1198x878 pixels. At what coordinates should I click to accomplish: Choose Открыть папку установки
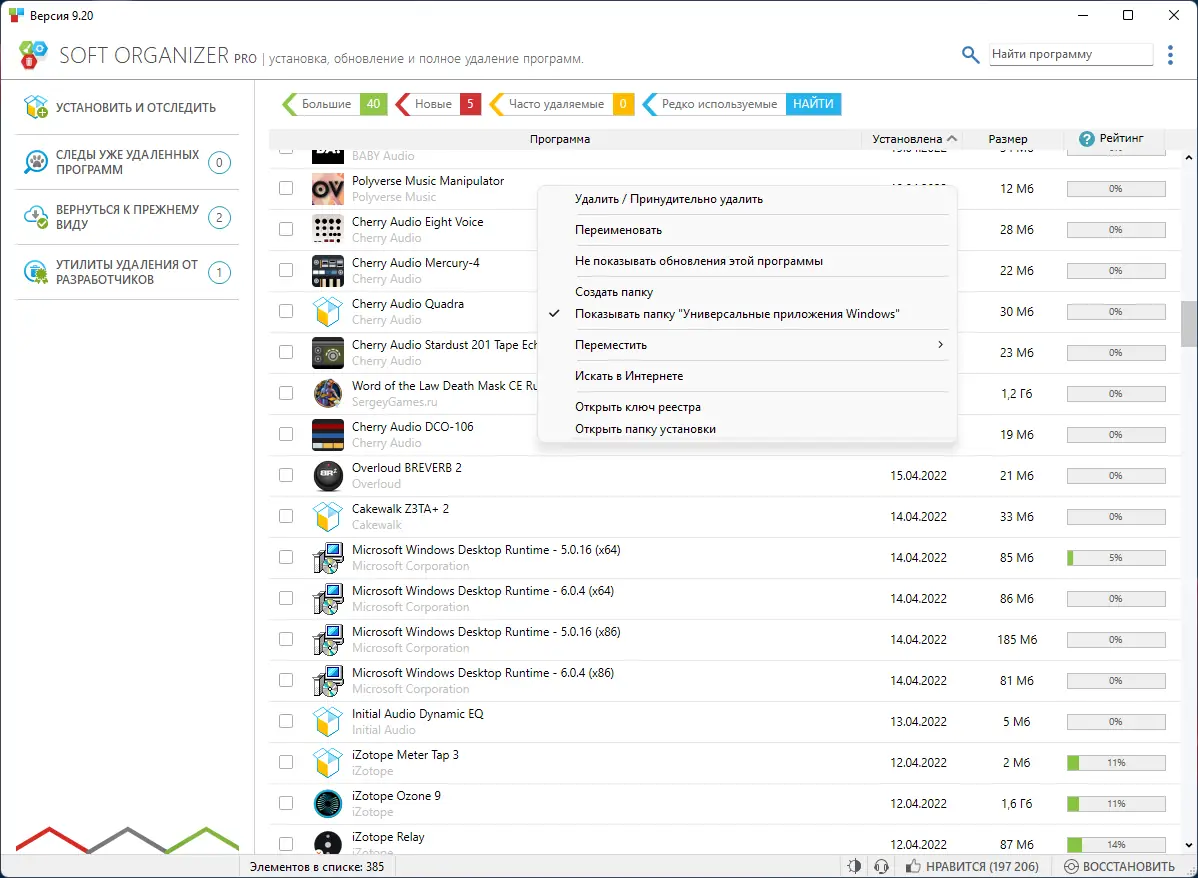747,429
